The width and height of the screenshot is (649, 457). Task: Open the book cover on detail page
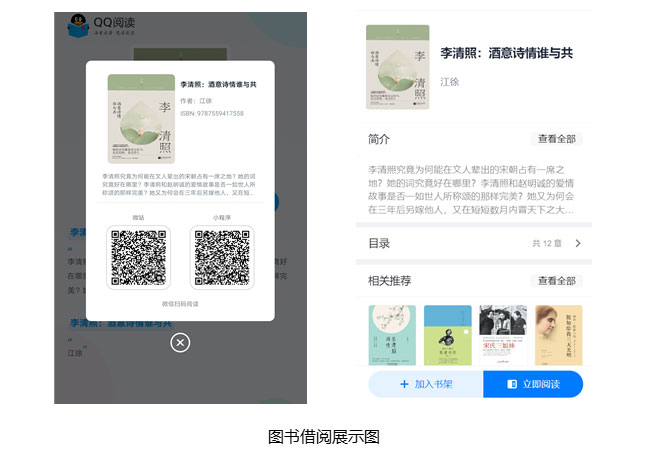click(x=397, y=66)
